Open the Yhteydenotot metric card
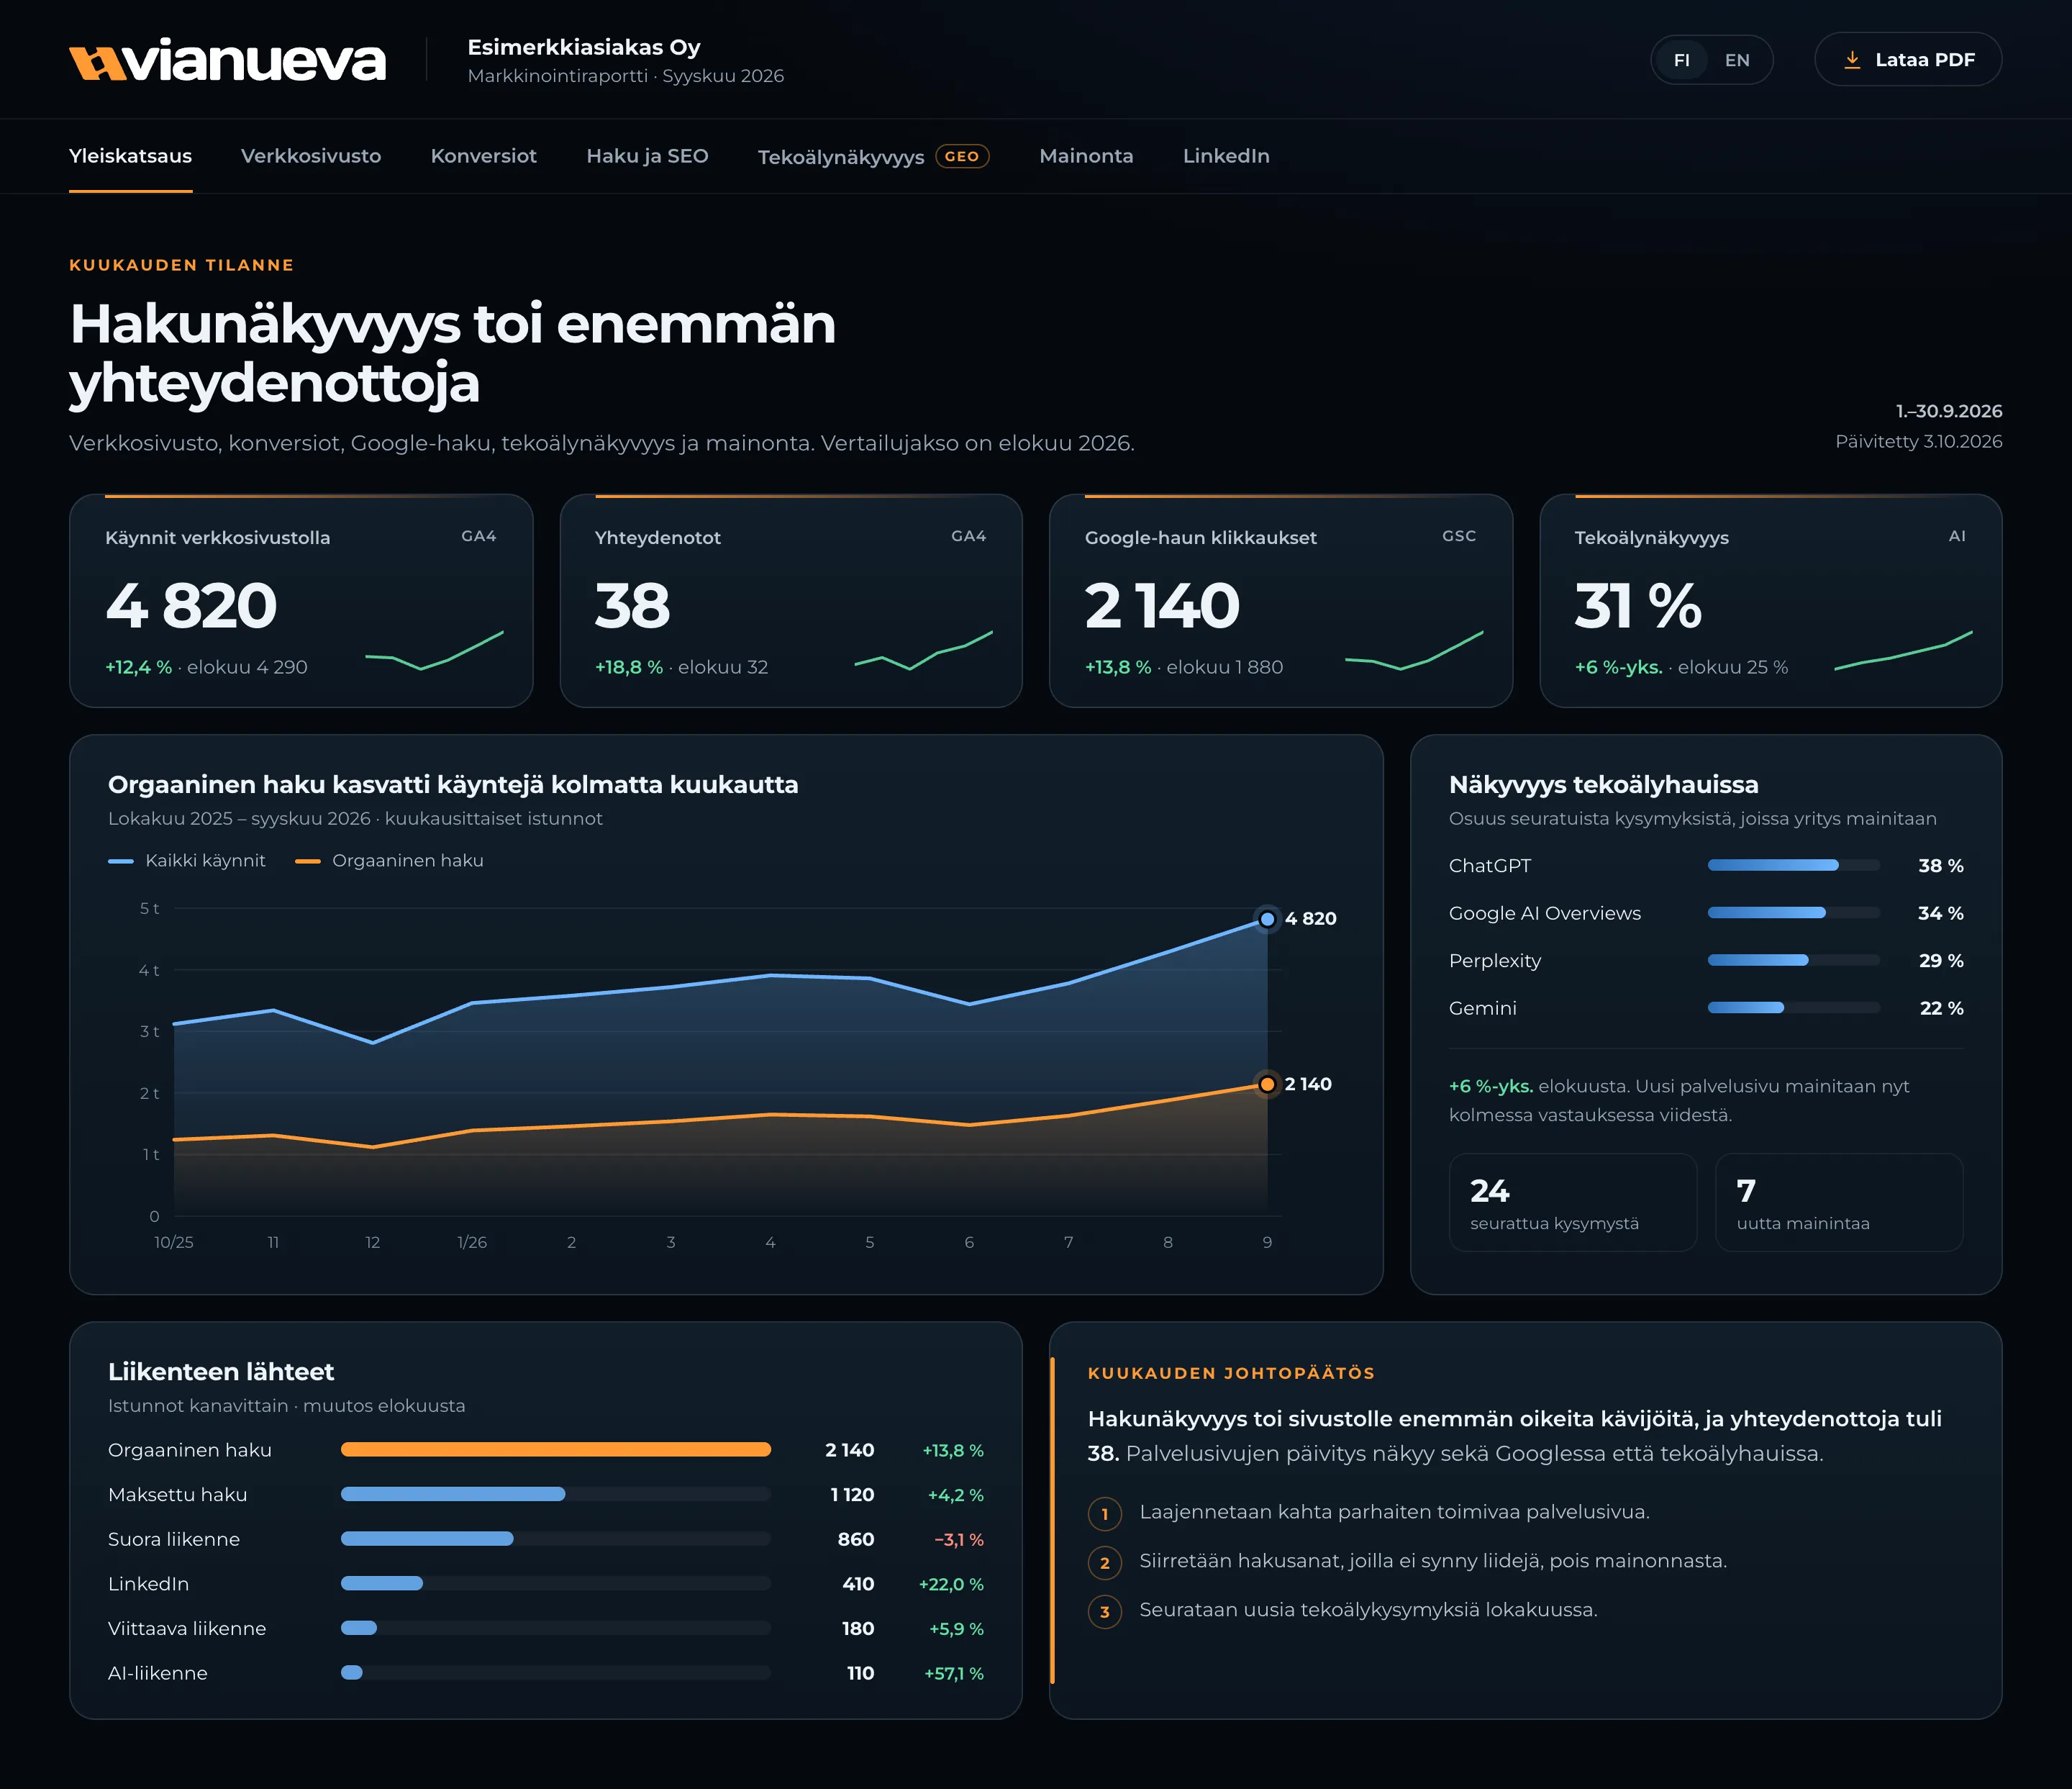 click(x=791, y=601)
